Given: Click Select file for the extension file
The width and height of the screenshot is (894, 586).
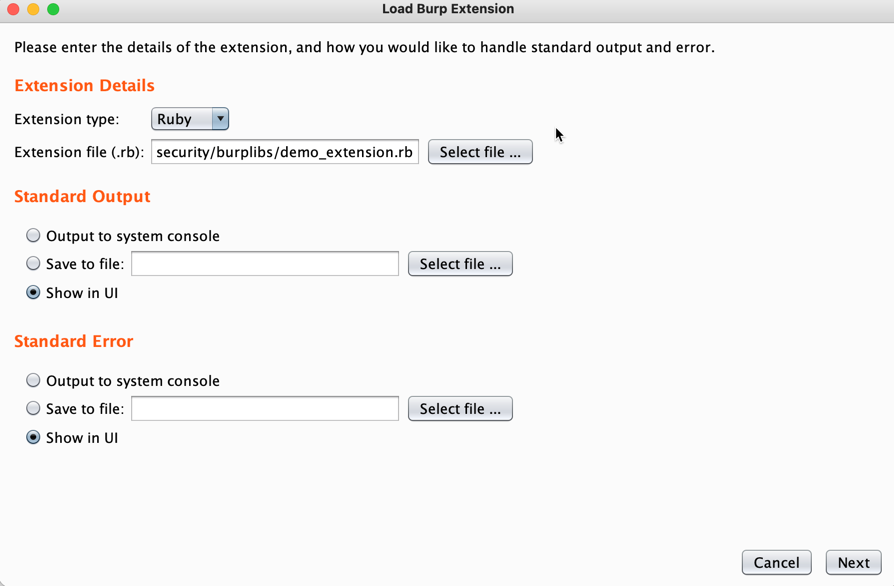Looking at the screenshot, I should coord(480,151).
